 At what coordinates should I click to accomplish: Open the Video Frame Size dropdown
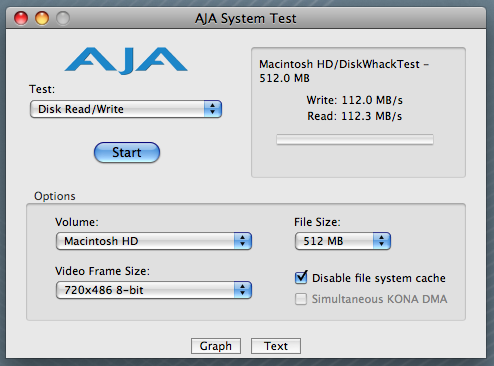[154, 290]
